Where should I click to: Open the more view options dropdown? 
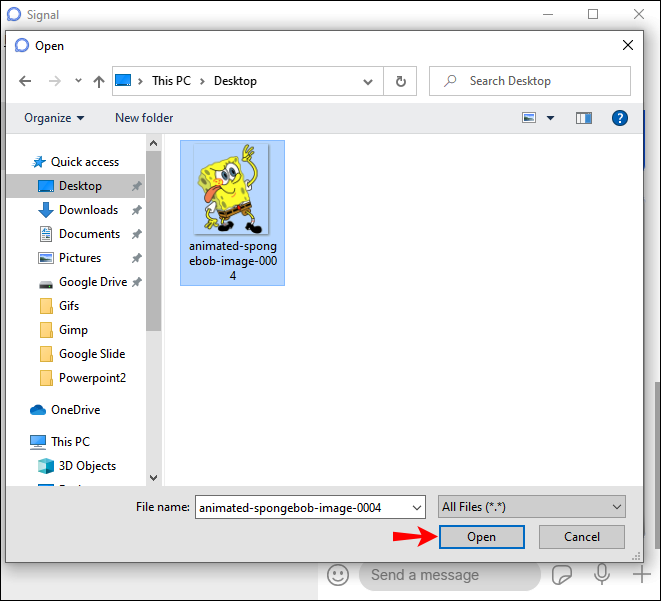click(550, 118)
